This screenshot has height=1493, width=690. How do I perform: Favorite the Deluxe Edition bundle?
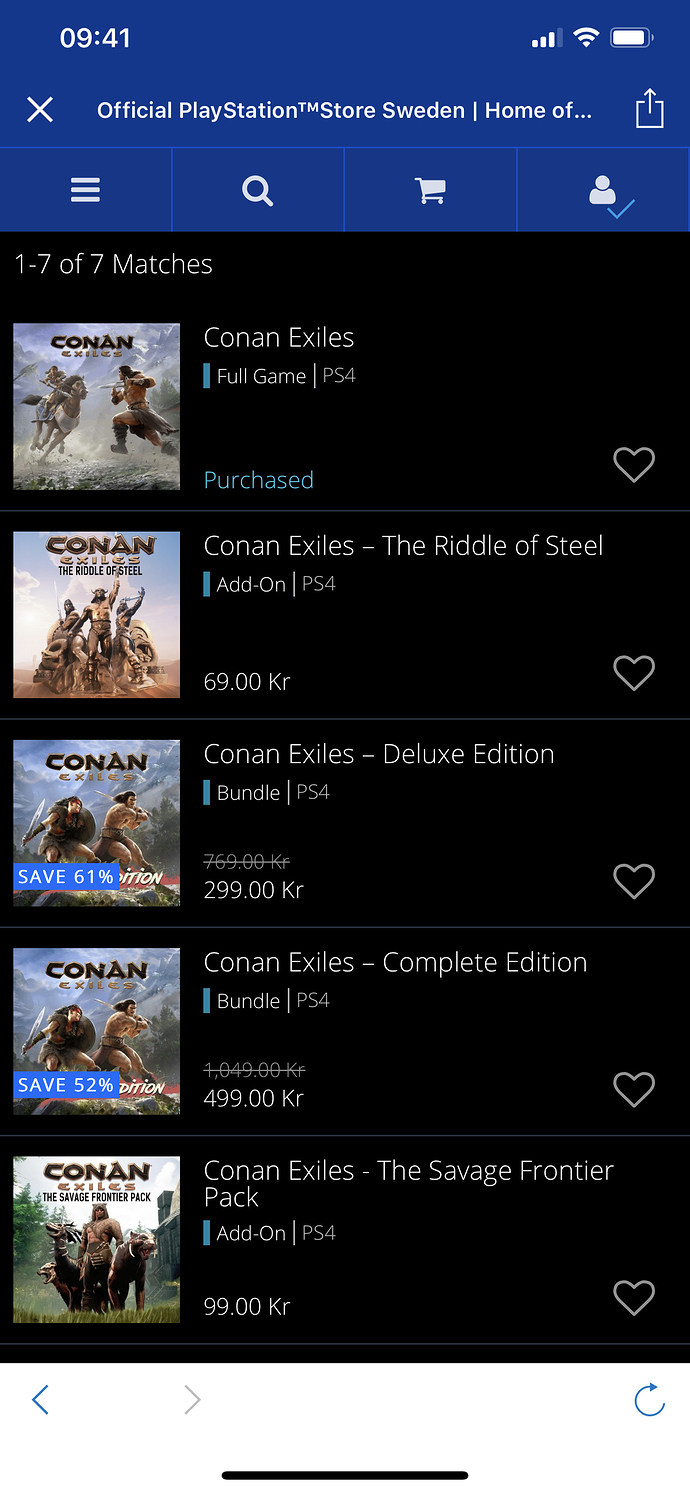(633, 882)
